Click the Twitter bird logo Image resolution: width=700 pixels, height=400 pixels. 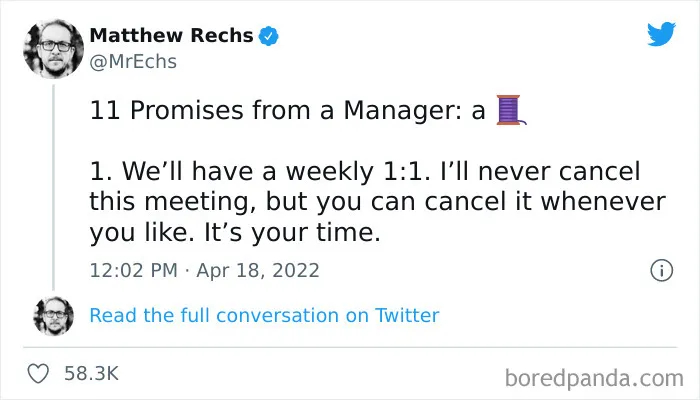[x=661, y=33]
